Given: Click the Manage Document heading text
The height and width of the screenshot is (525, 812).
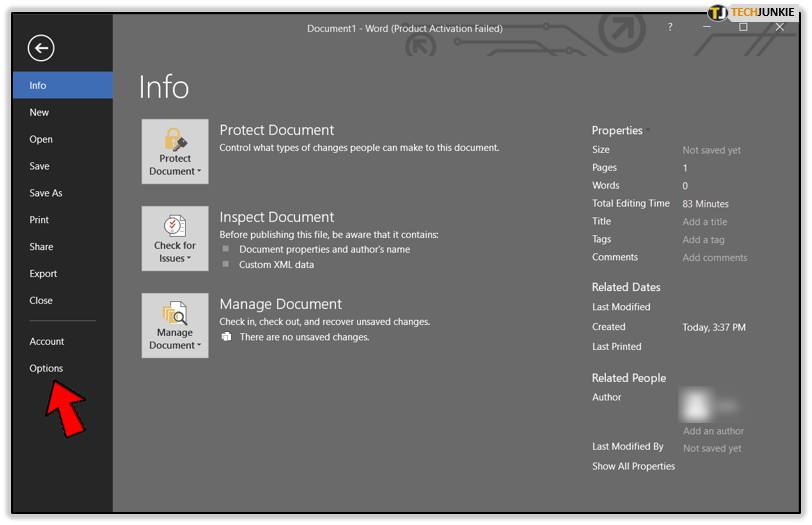Looking at the screenshot, I should pos(281,304).
